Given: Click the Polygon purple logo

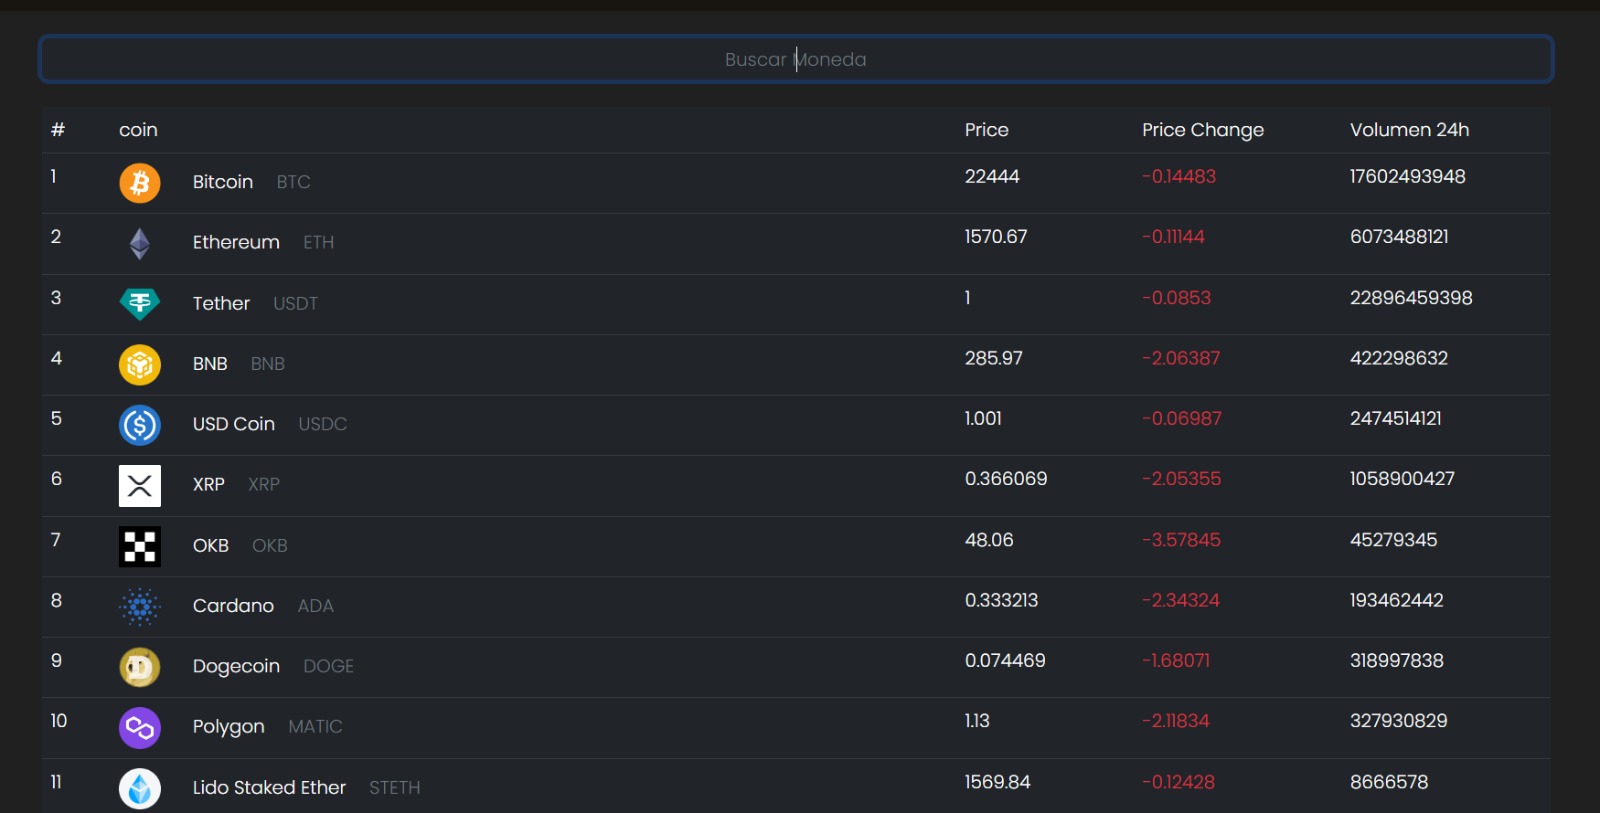Looking at the screenshot, I should 140,728.
